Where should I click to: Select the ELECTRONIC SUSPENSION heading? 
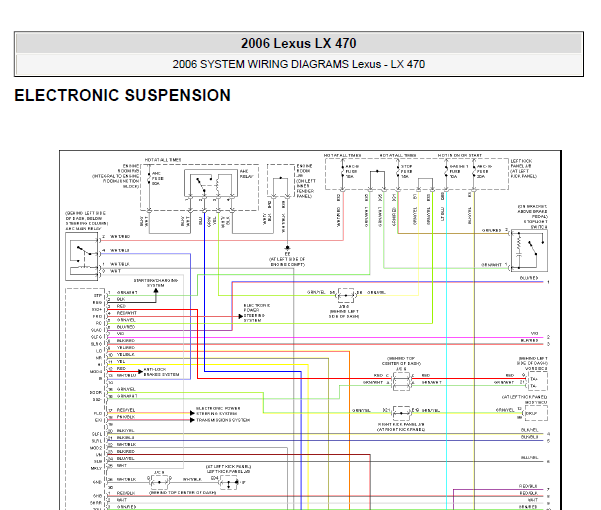123,95
